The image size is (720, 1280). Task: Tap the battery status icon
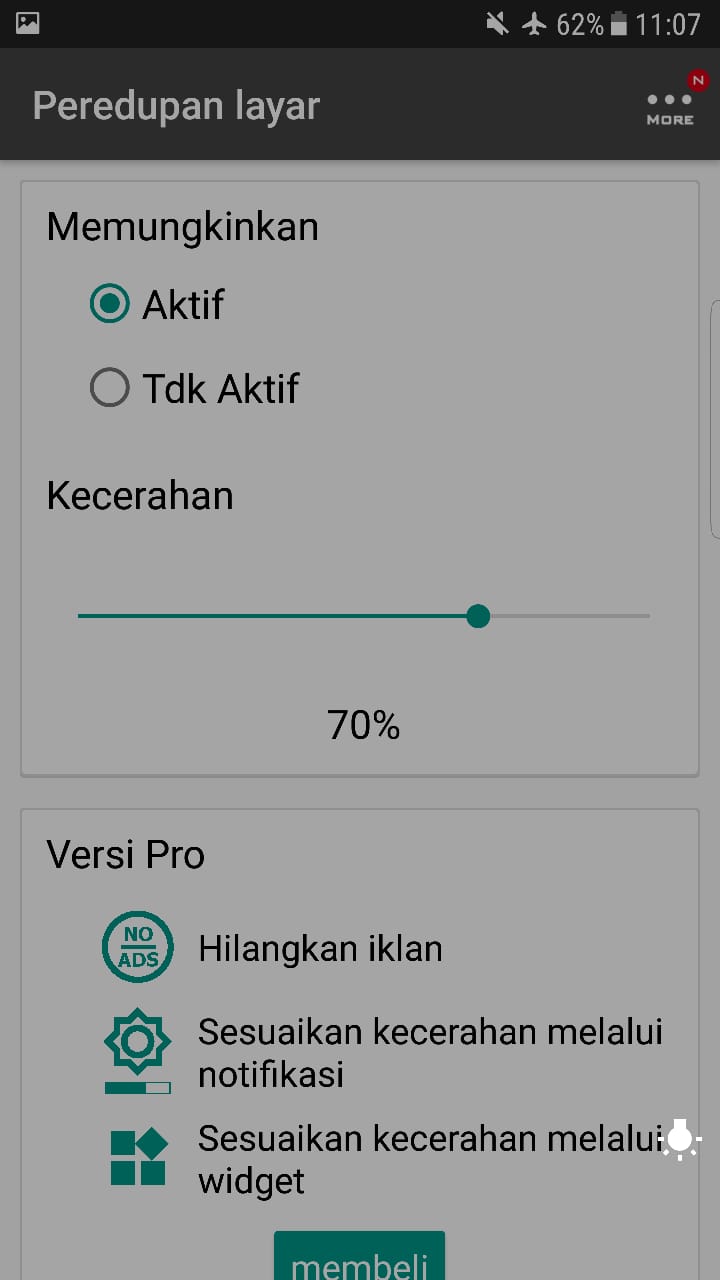click(x=619, y=23)
